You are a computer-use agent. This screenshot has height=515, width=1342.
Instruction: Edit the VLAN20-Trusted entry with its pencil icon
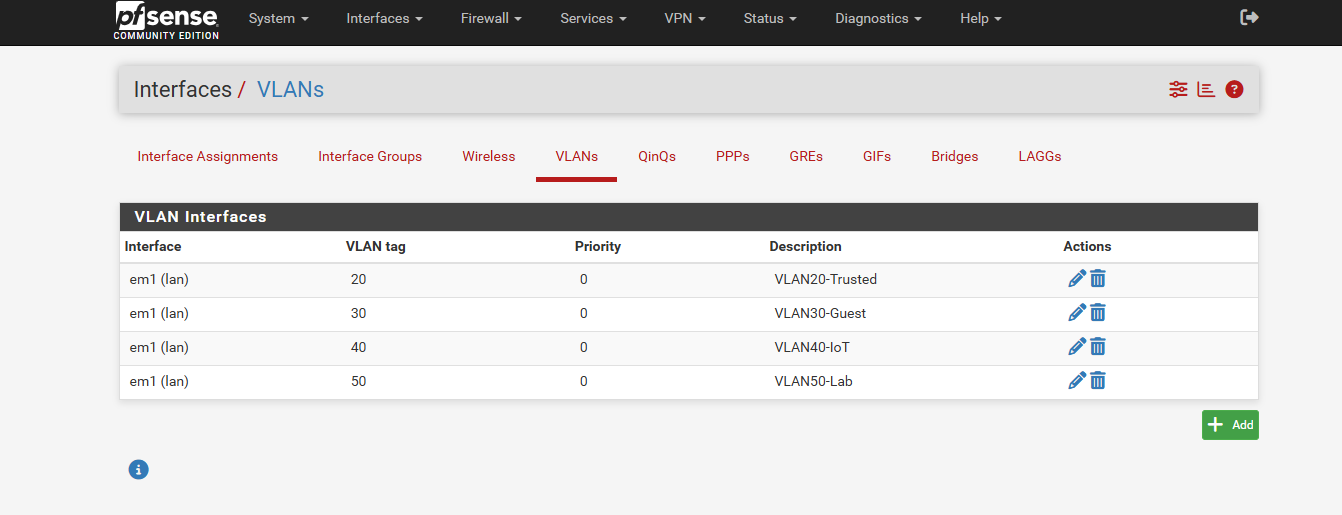click(x=1077, y=279)
